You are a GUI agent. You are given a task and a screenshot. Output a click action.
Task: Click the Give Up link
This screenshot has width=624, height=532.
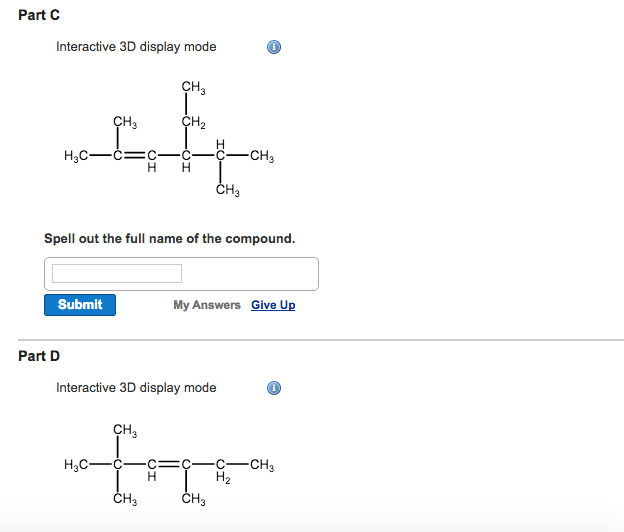click(273, 305)
